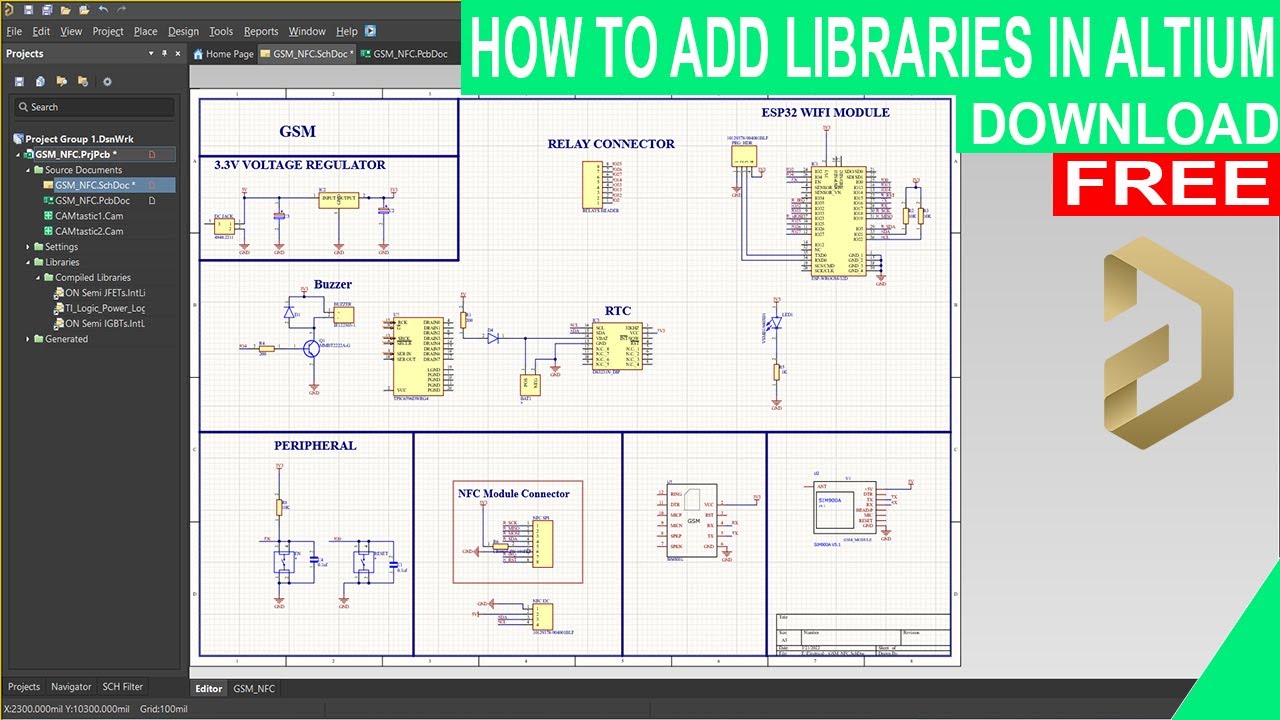Collapse the Libraries folder

tap(28, 262)
